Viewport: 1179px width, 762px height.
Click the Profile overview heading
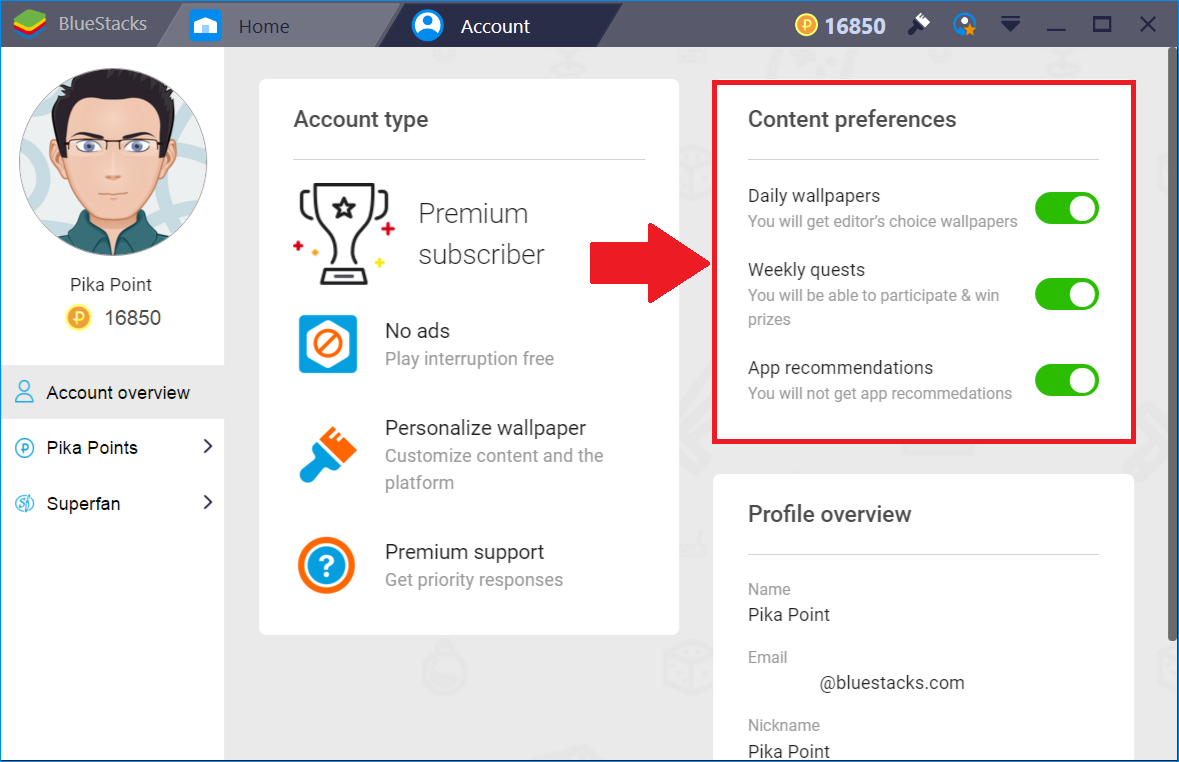(x=829, y=515)
